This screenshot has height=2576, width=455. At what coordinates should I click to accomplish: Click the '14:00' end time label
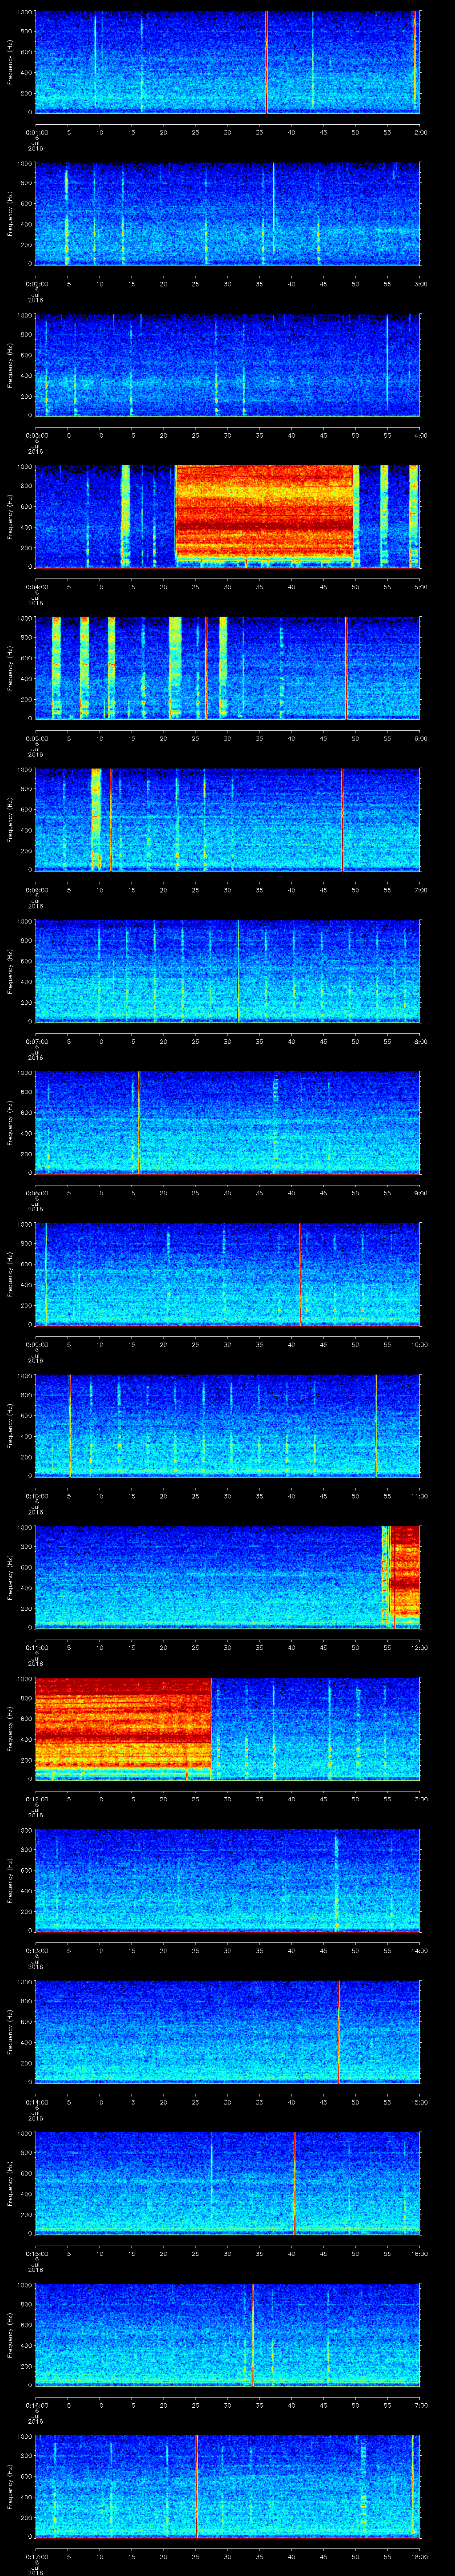coord(419,1950)
